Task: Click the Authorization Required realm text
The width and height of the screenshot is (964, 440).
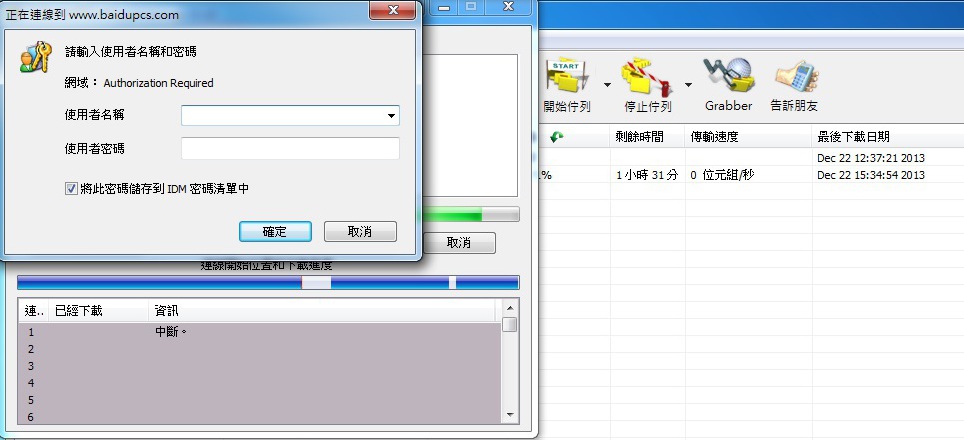Action: pos(159,83)
